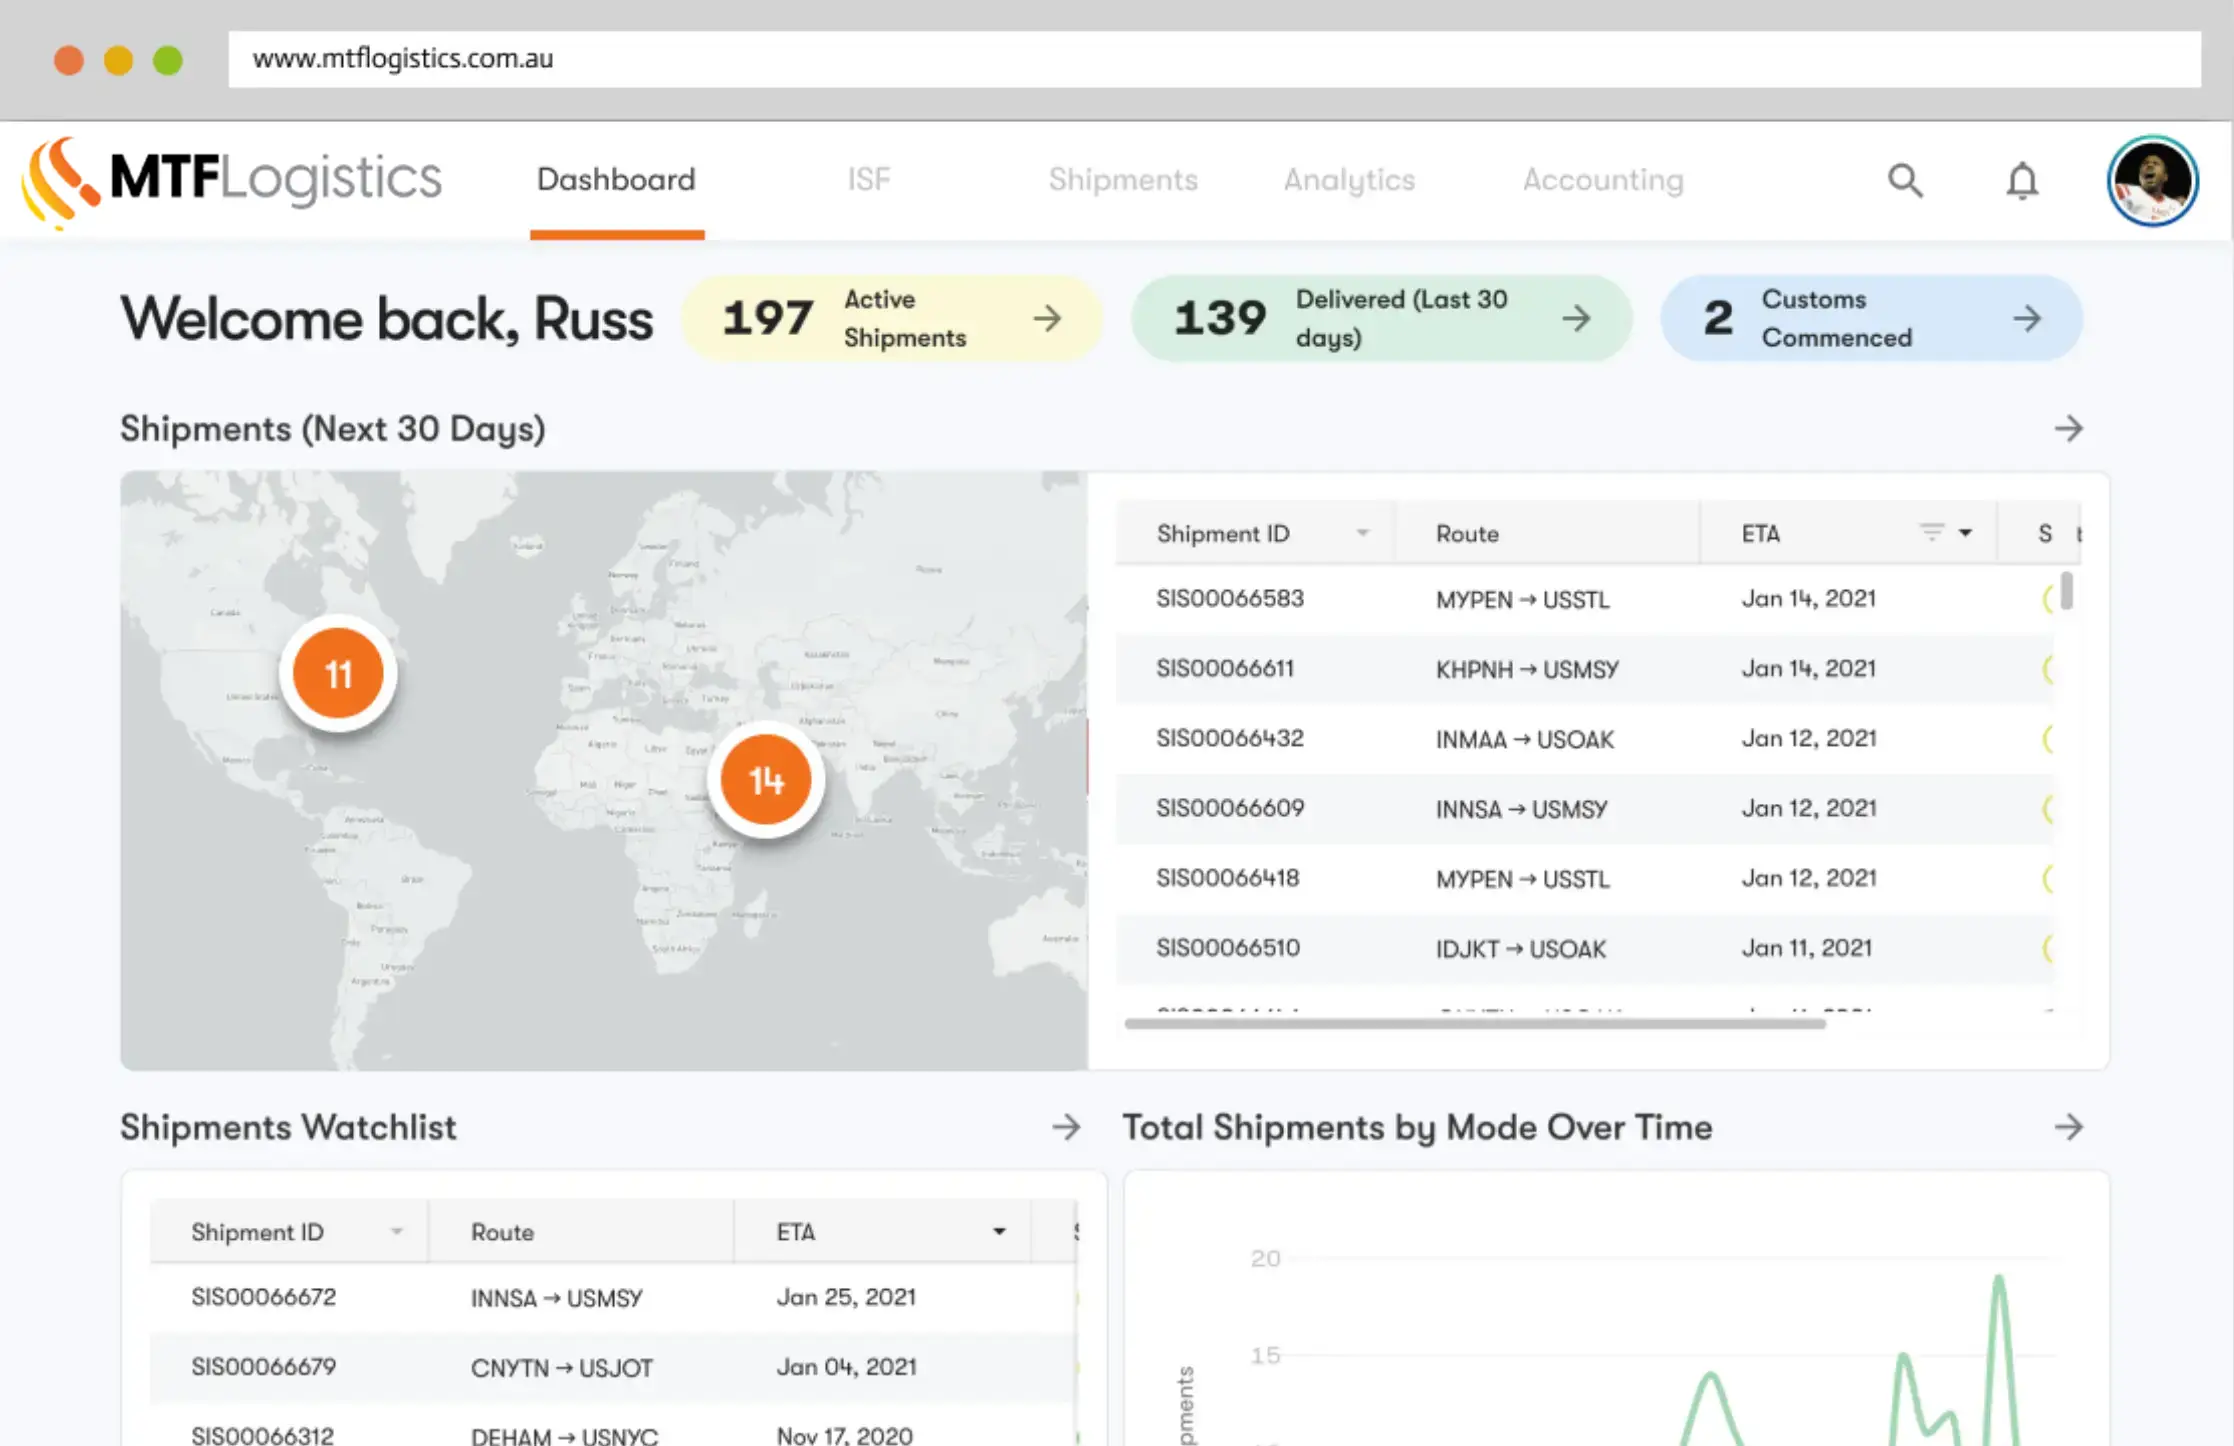Open ETA sort dropdown in shipments table

[x=1965, y=533]
